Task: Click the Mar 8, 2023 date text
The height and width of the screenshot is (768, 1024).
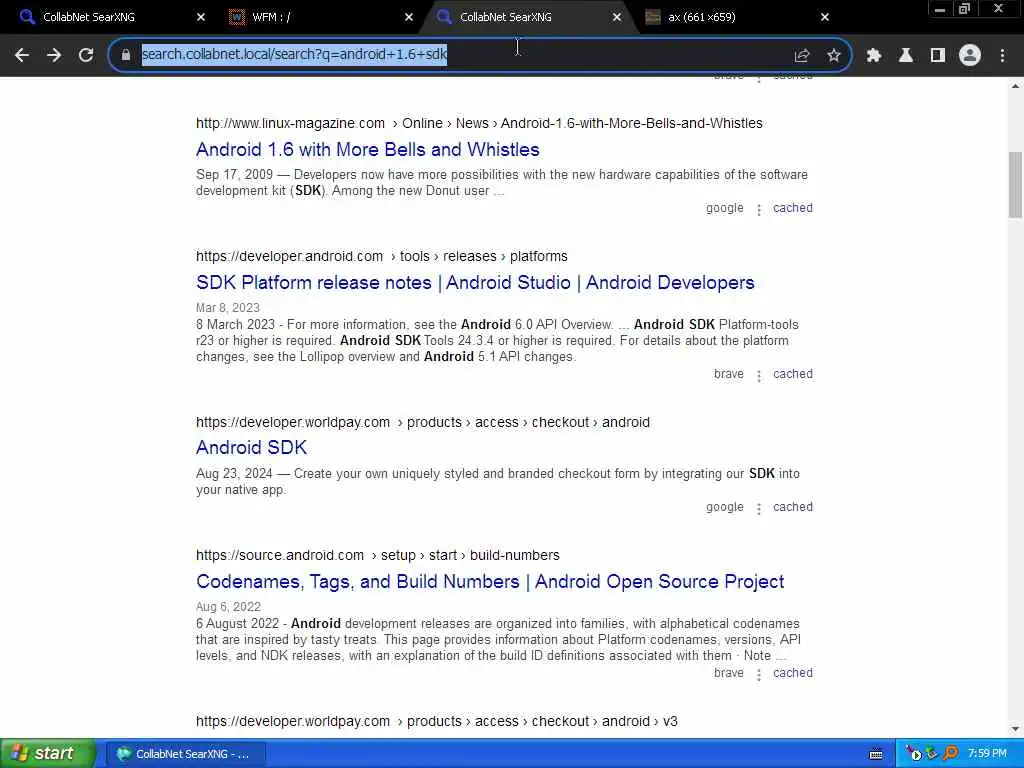Action: click(228, 308)
